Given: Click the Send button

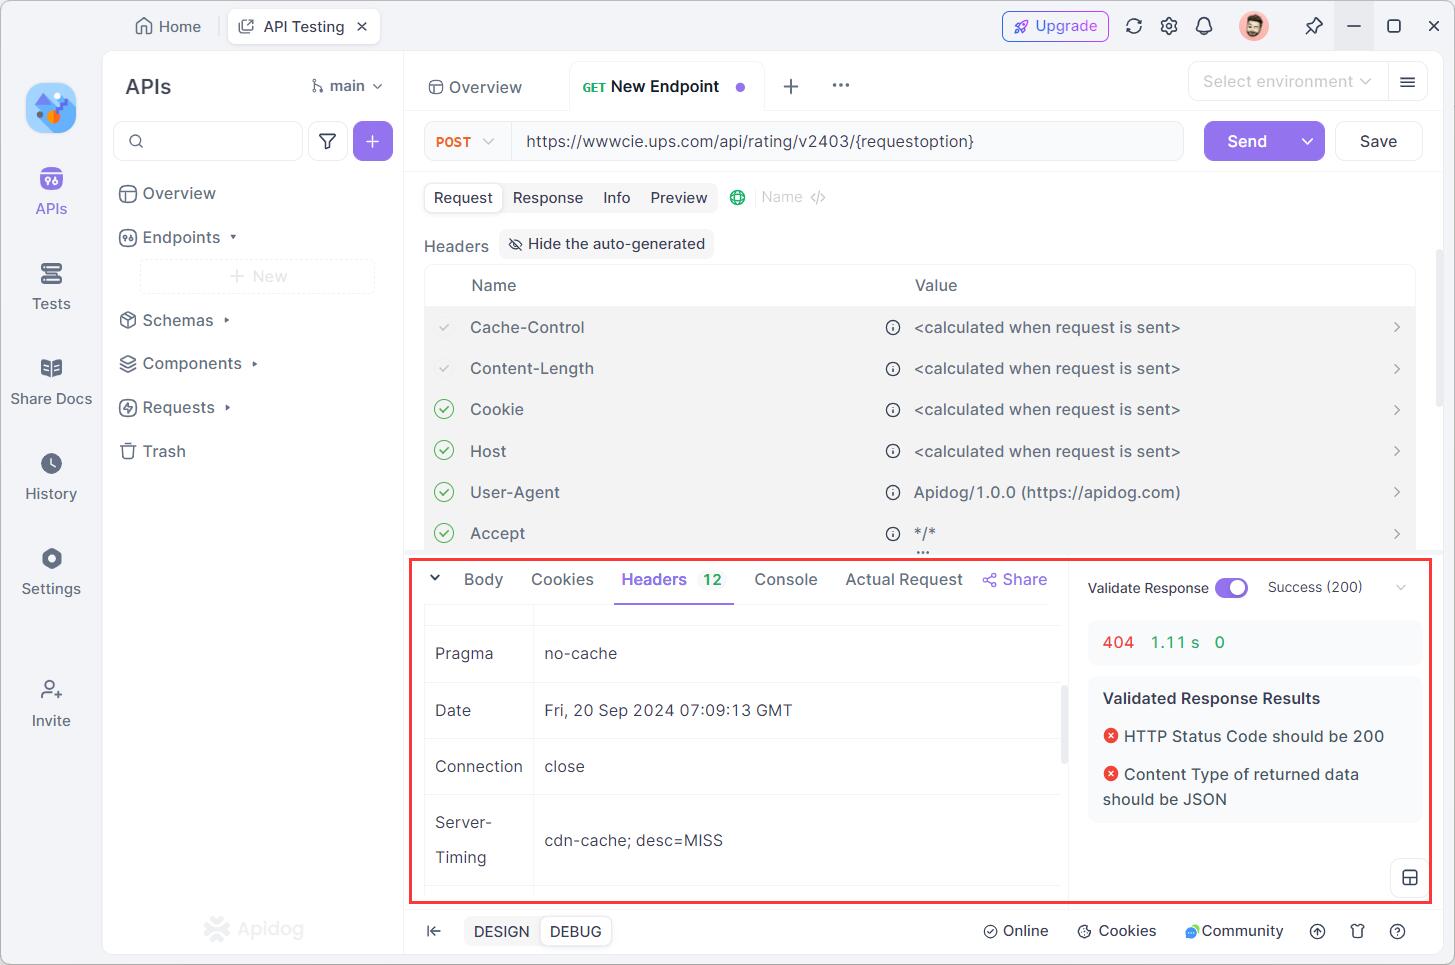Looking at the screenshot, I should [1247, 141].
